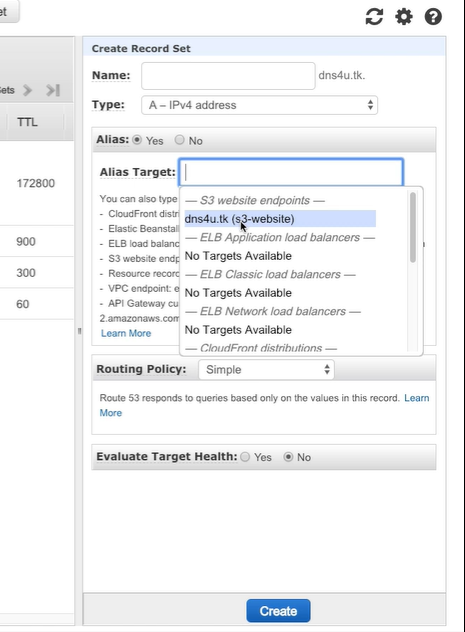465x632 pixels.
Task: Go to next page of record sets
Action: 27,90
